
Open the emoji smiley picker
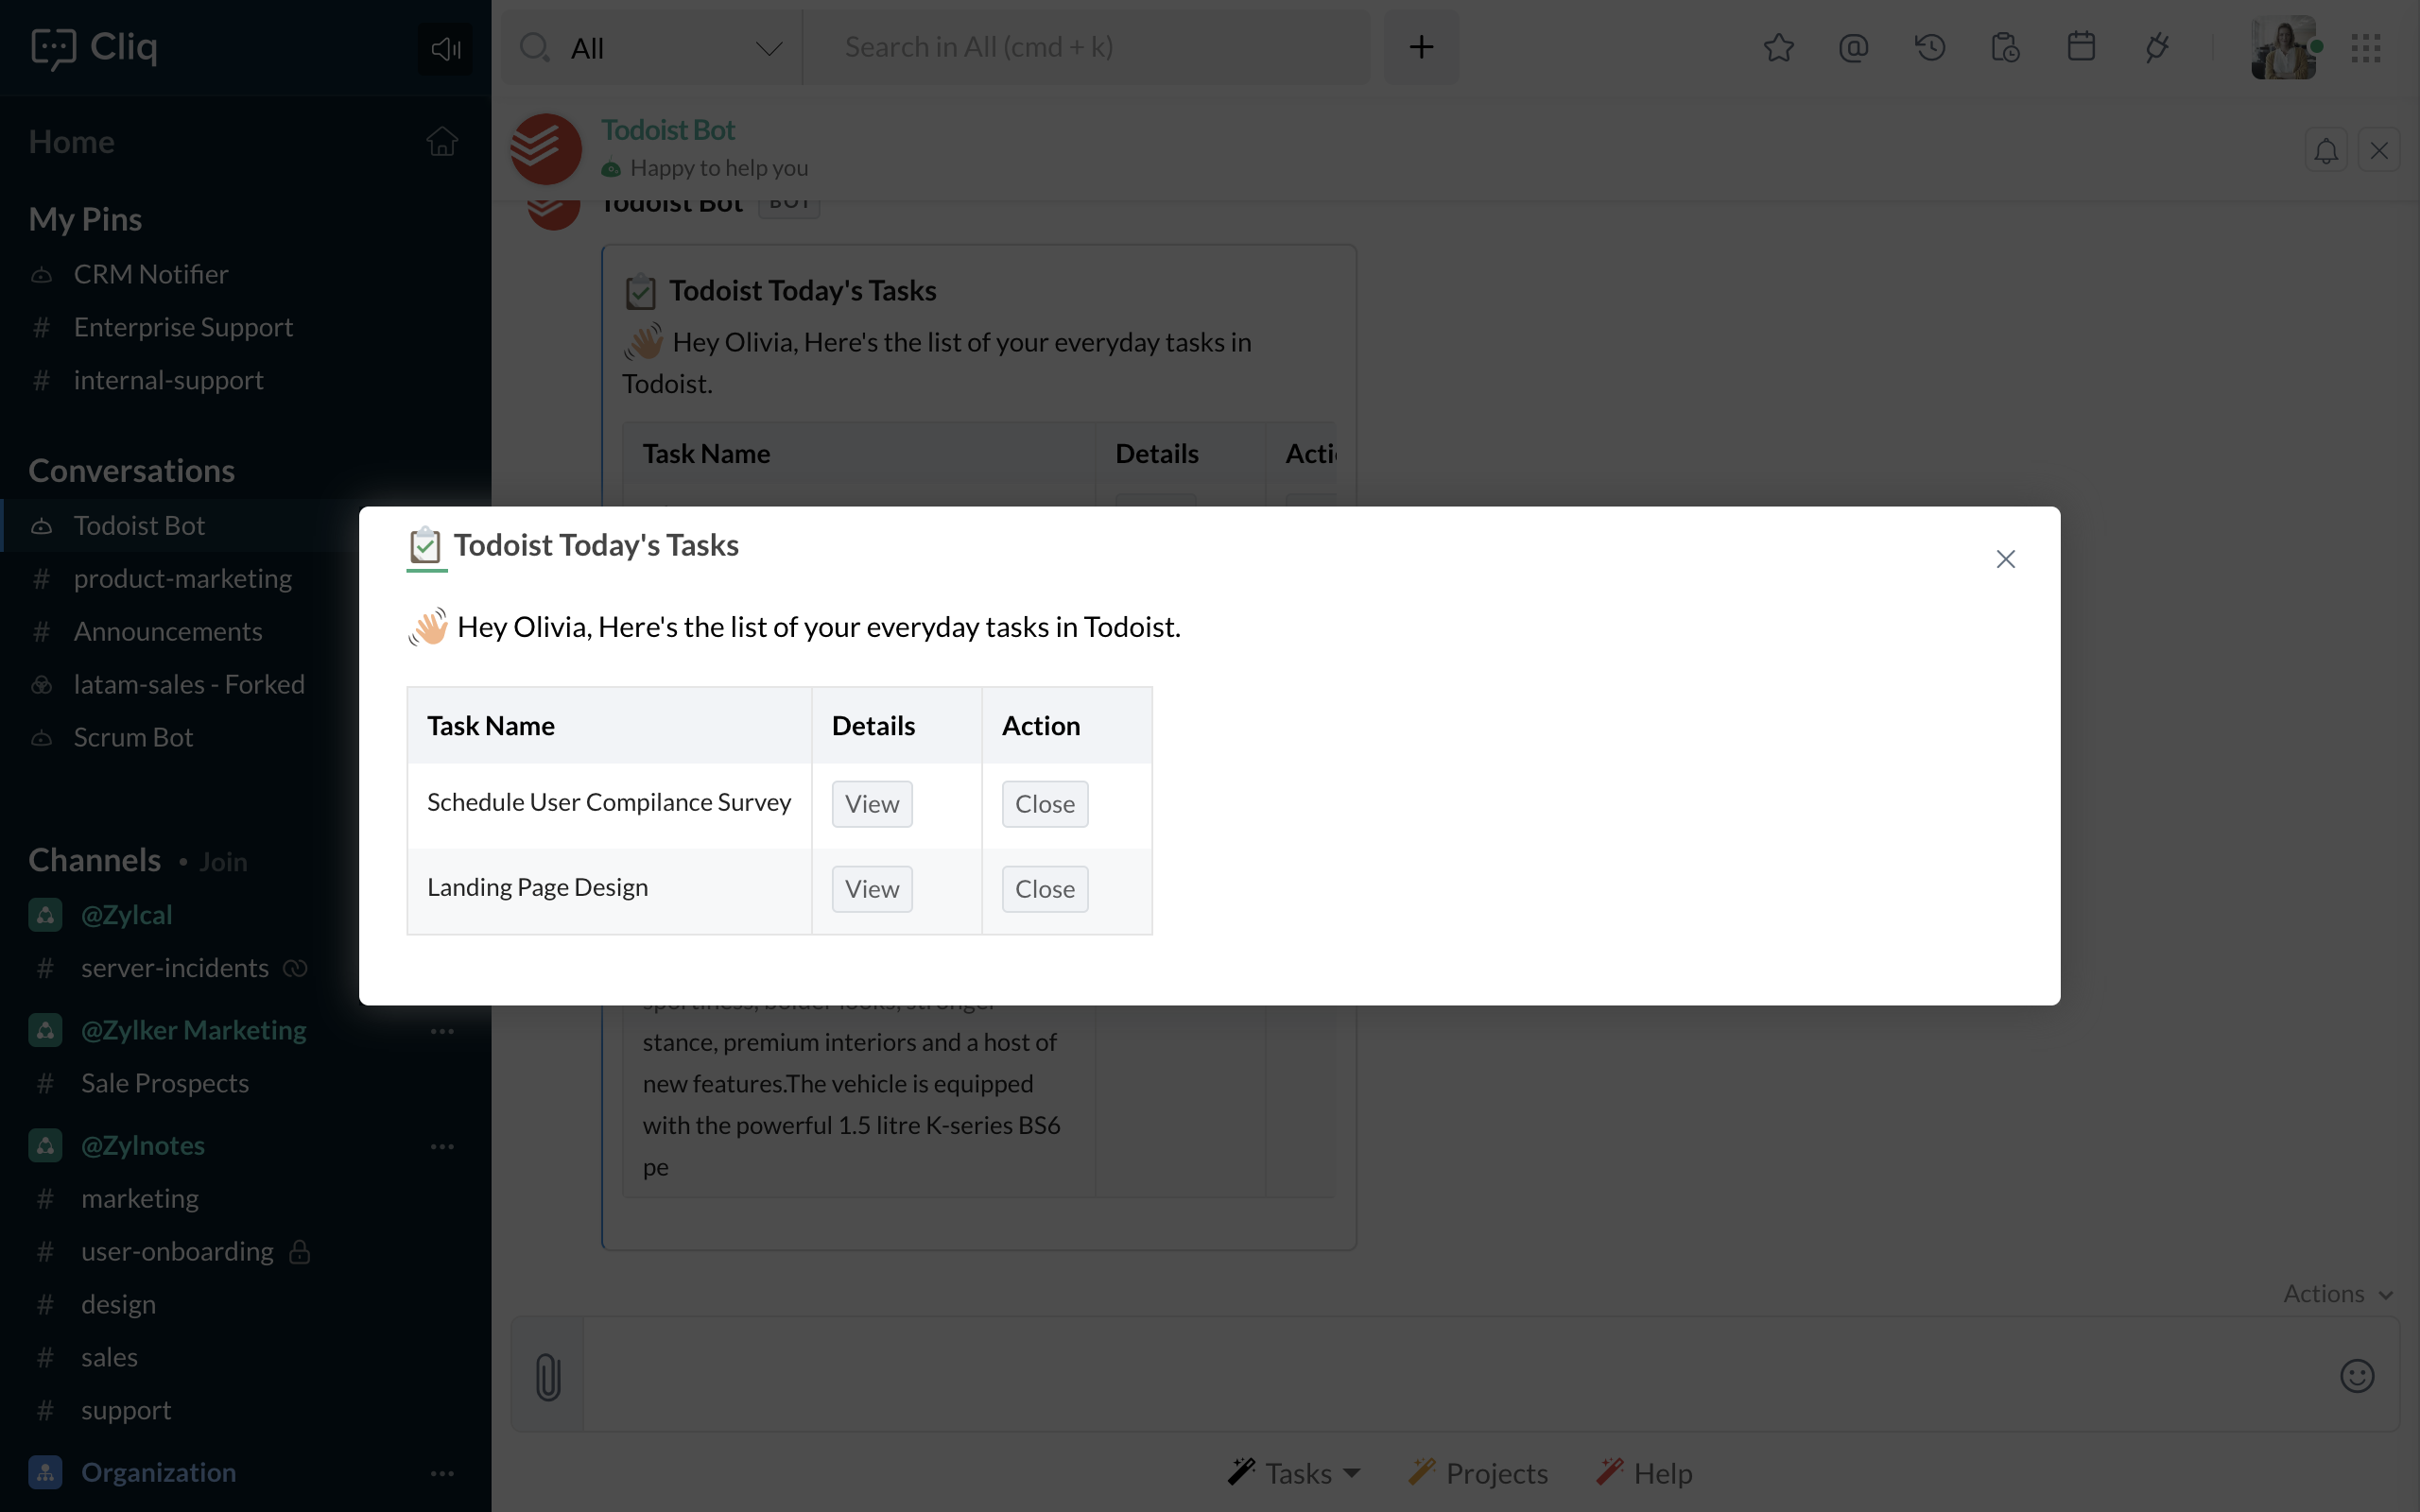coord(2357,1376)
